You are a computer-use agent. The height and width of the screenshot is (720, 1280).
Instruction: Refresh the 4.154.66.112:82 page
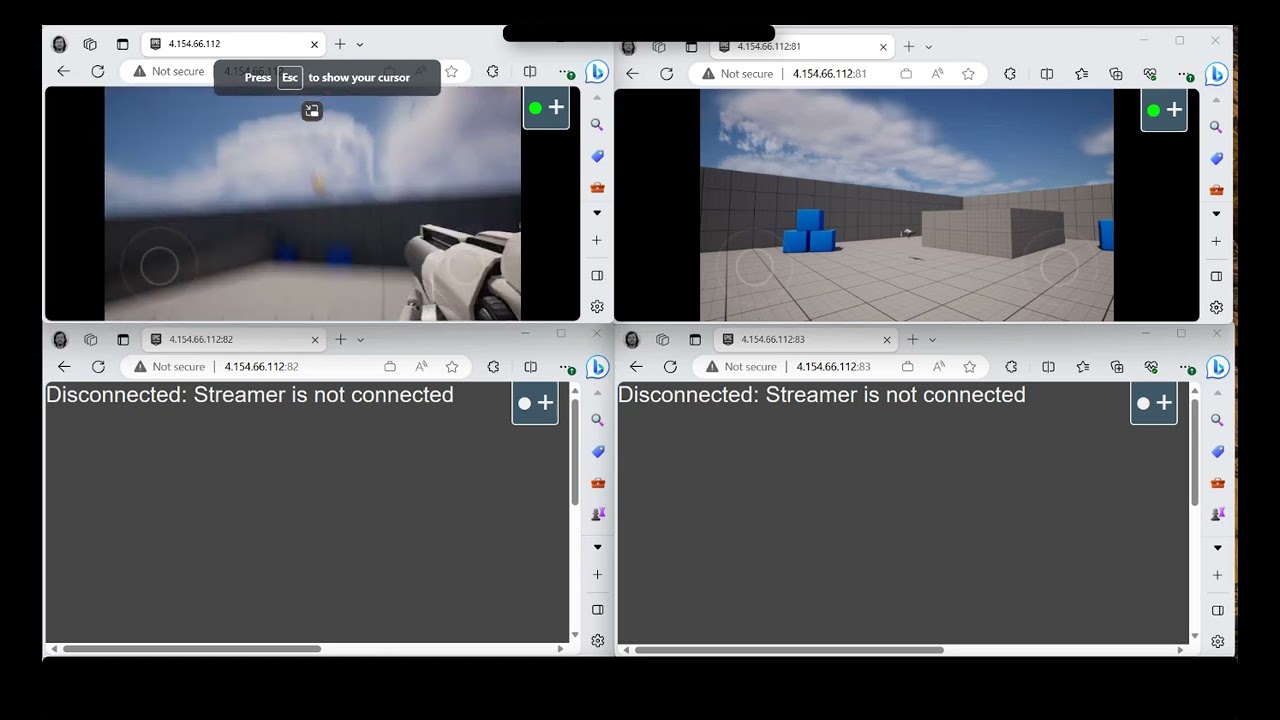(x=98, y=367)
